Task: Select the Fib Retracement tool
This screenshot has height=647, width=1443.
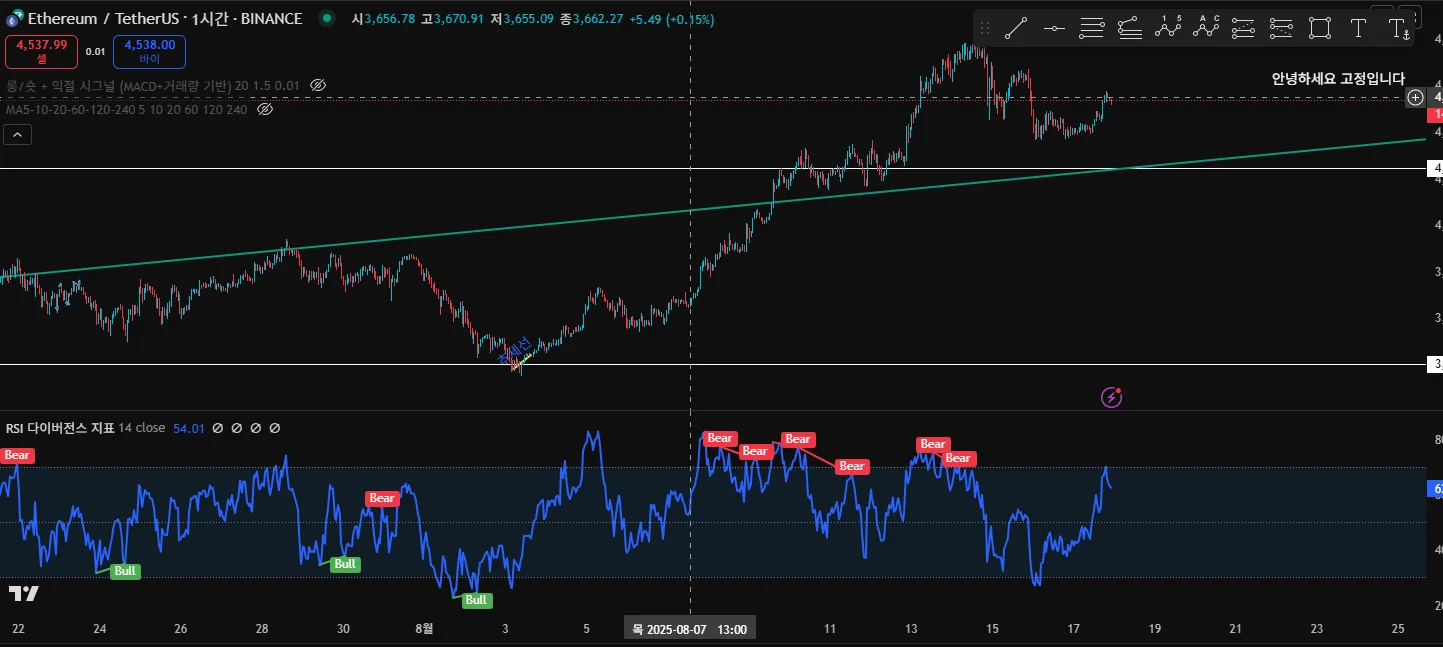Action: [1091, 28]
